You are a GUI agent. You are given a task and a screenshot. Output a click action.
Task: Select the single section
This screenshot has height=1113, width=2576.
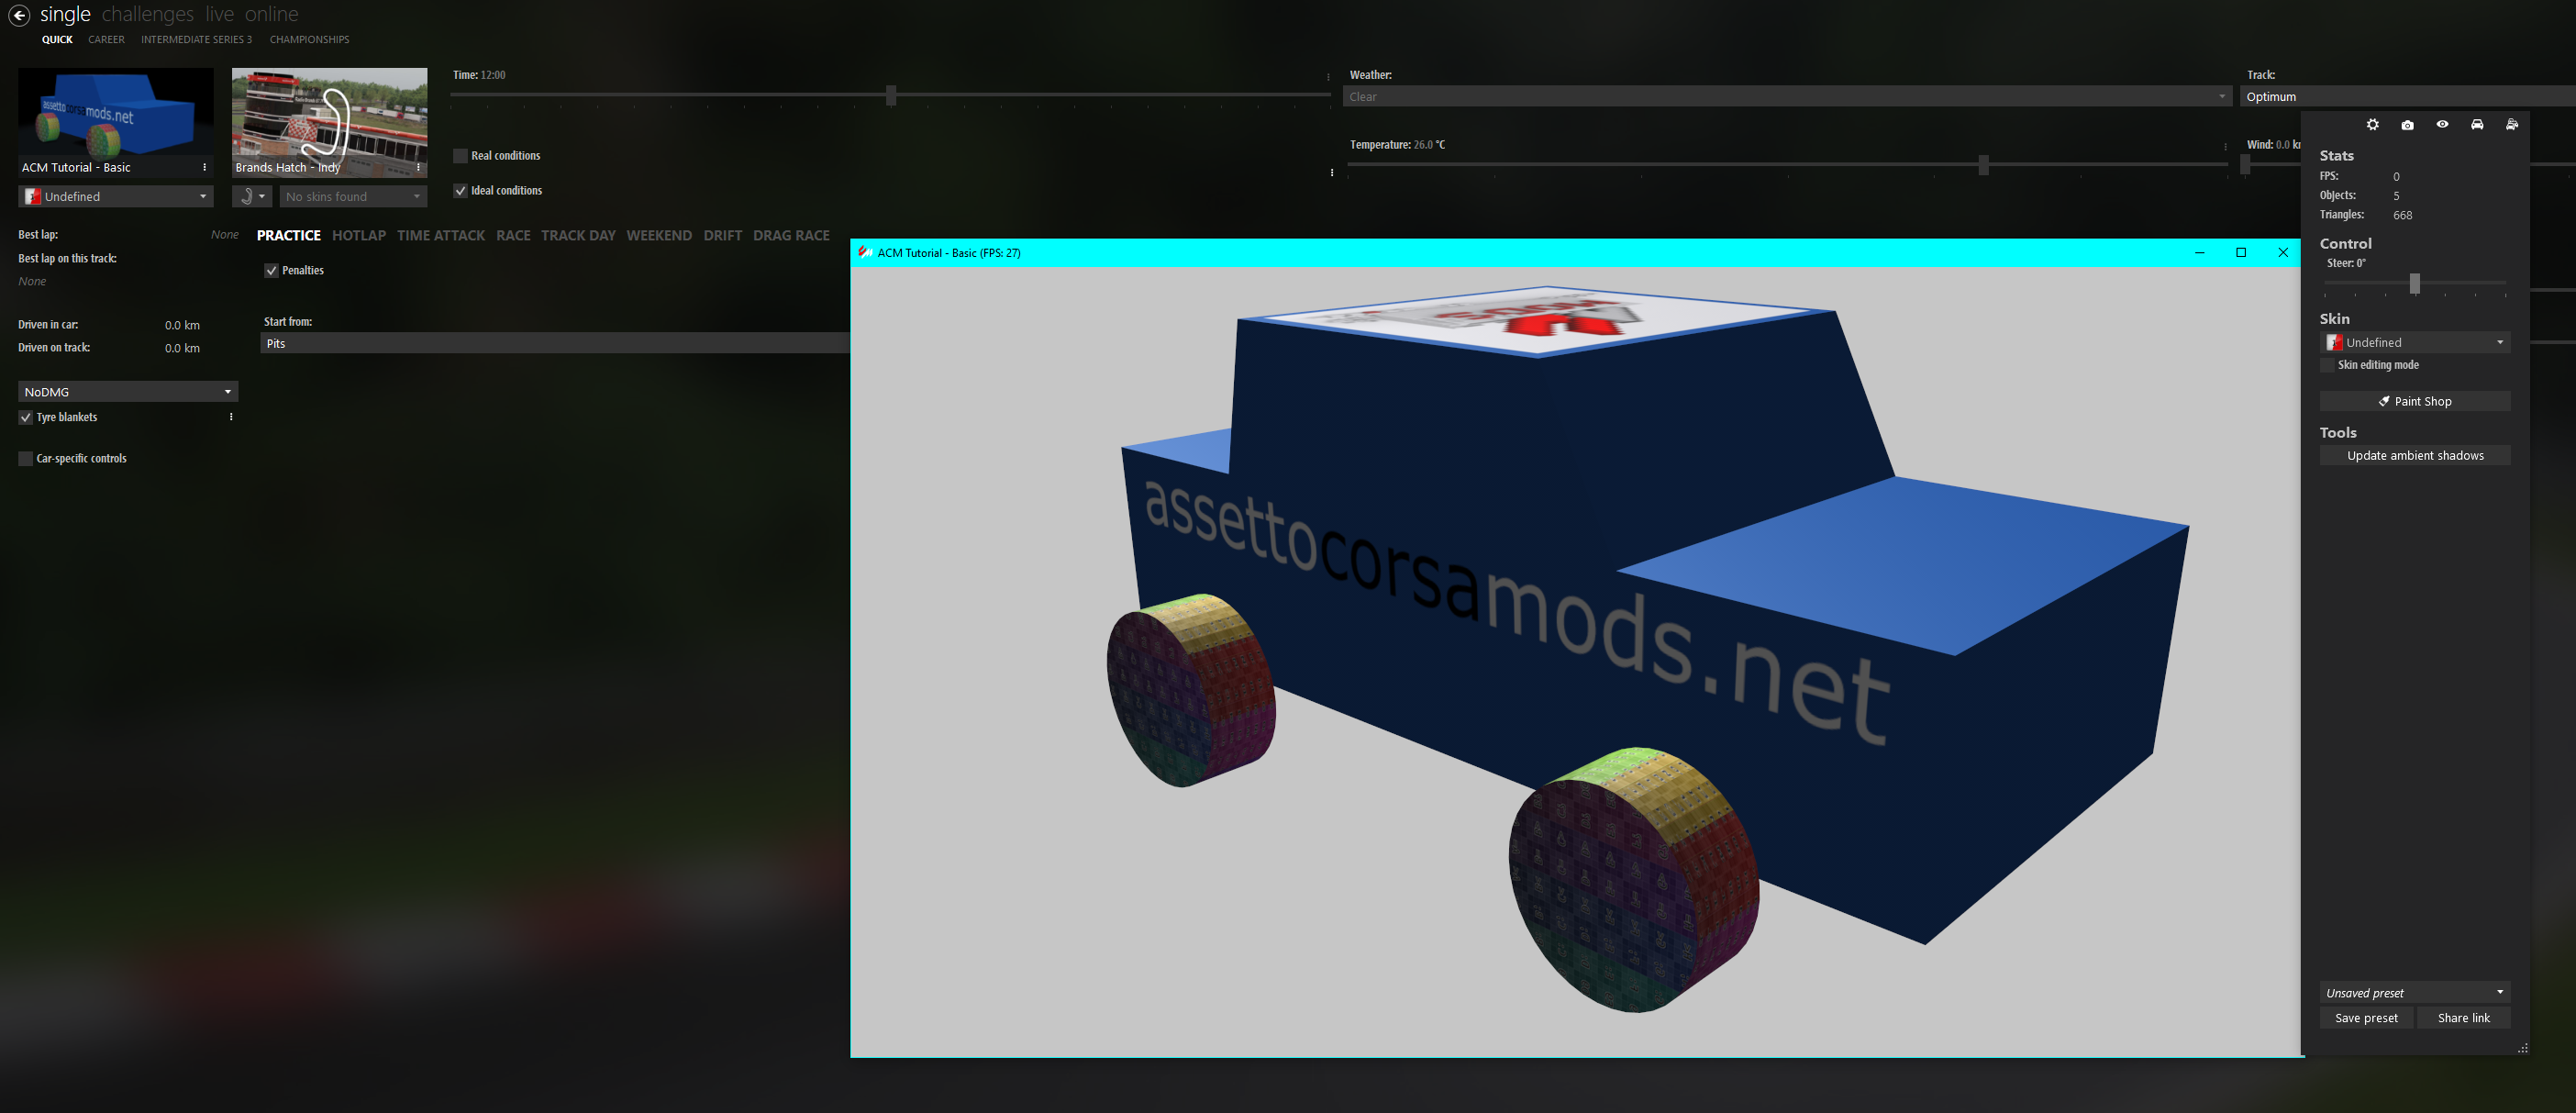[x=65, y=14]
